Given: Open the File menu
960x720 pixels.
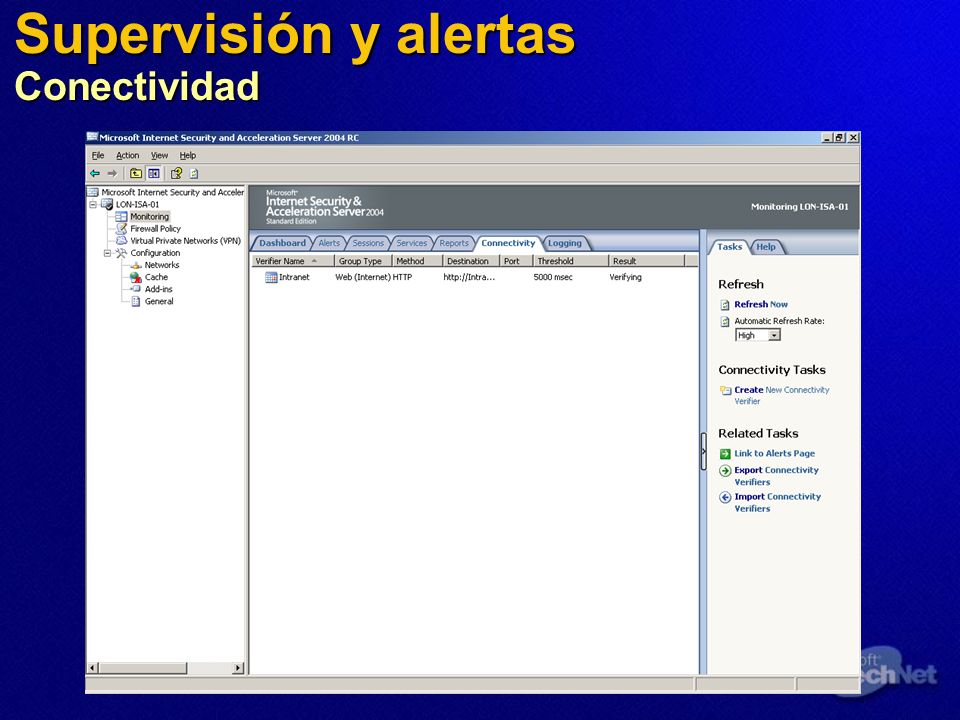Looking at the screenshot, I should coord(98,156).
